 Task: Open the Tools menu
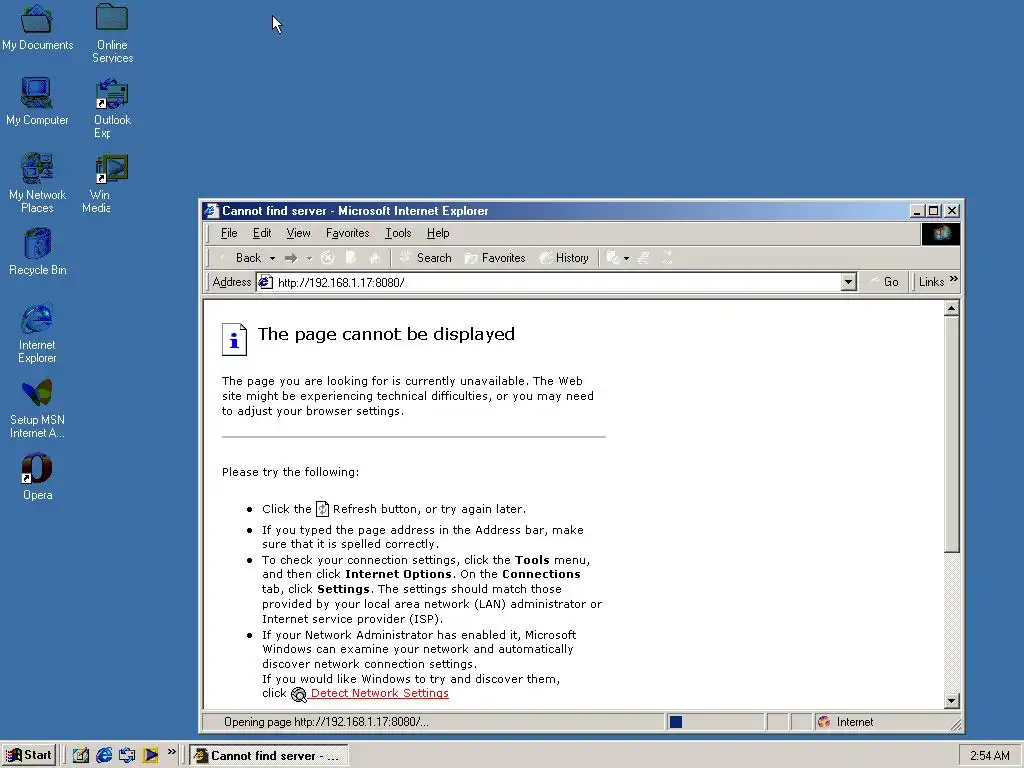click(x=398, y=233)
